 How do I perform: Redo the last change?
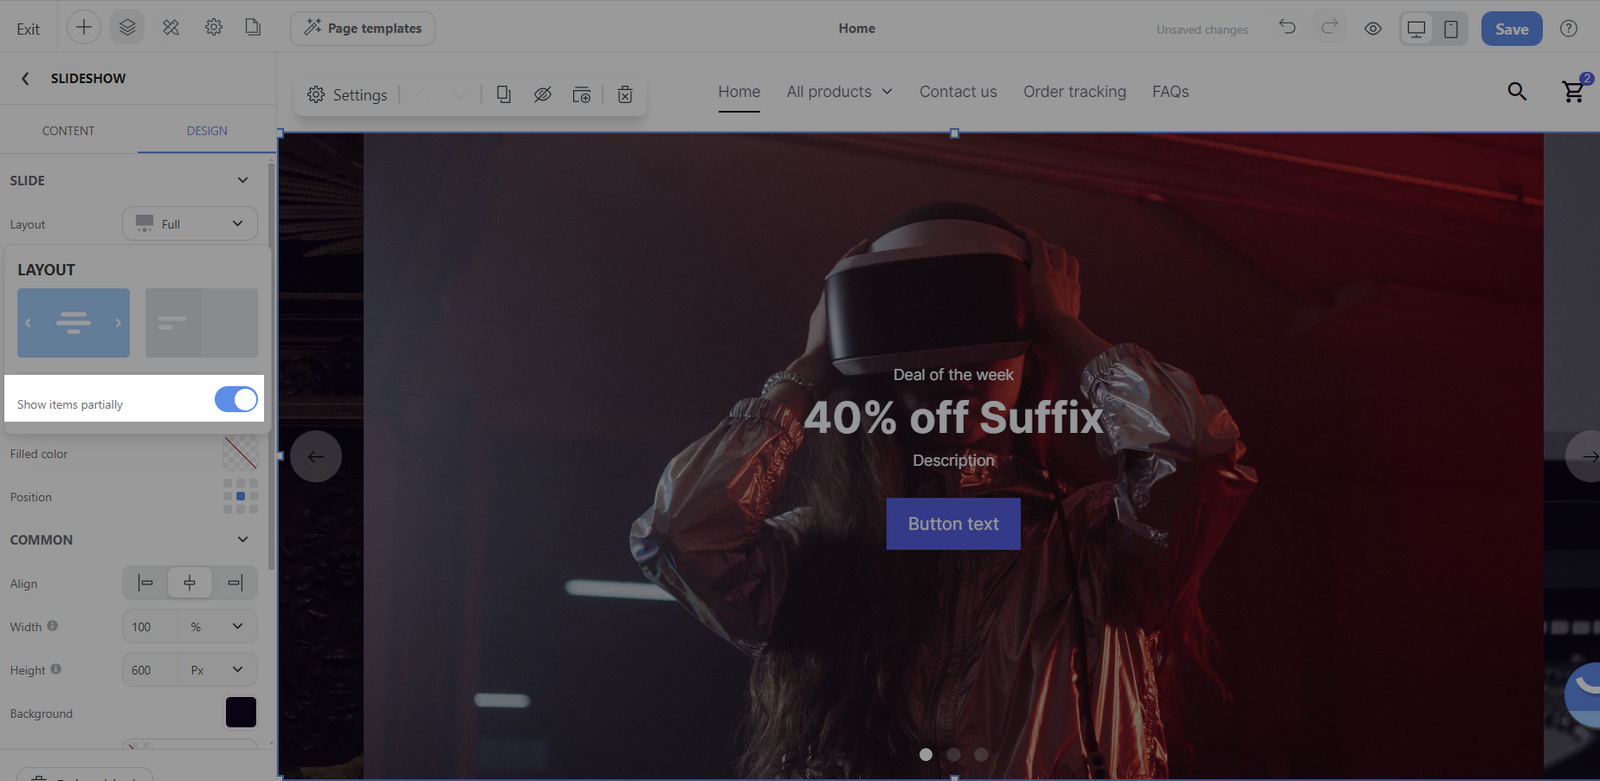[1329, 28]
